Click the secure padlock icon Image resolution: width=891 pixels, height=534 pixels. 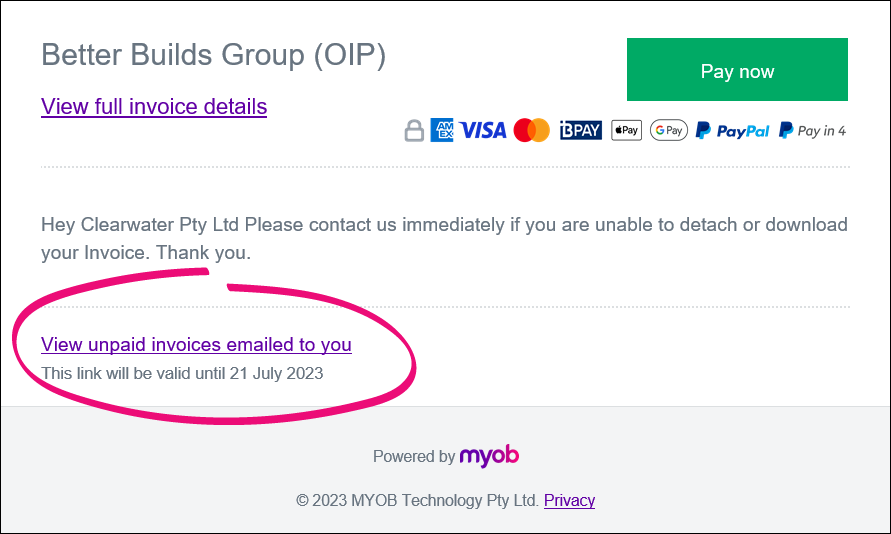(414, 131)
